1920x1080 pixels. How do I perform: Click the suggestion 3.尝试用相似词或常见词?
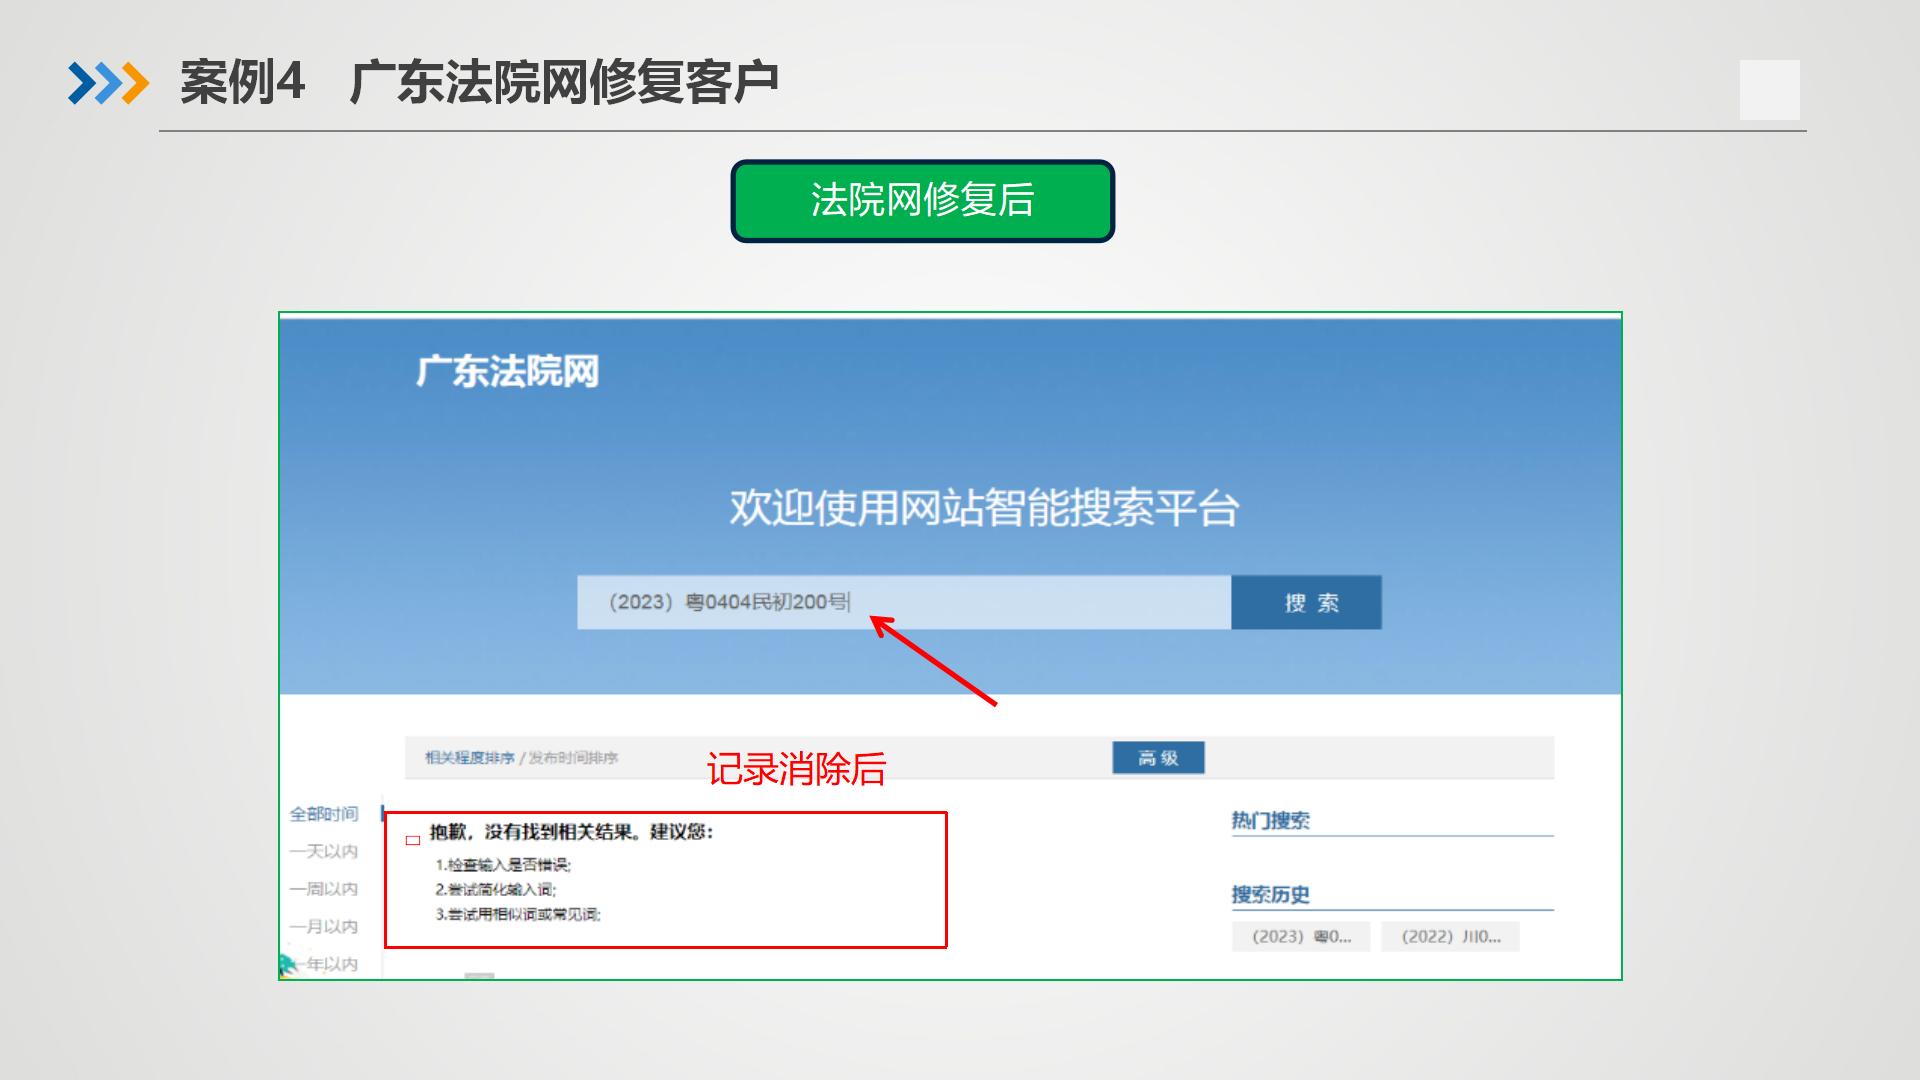pos(518,914)
